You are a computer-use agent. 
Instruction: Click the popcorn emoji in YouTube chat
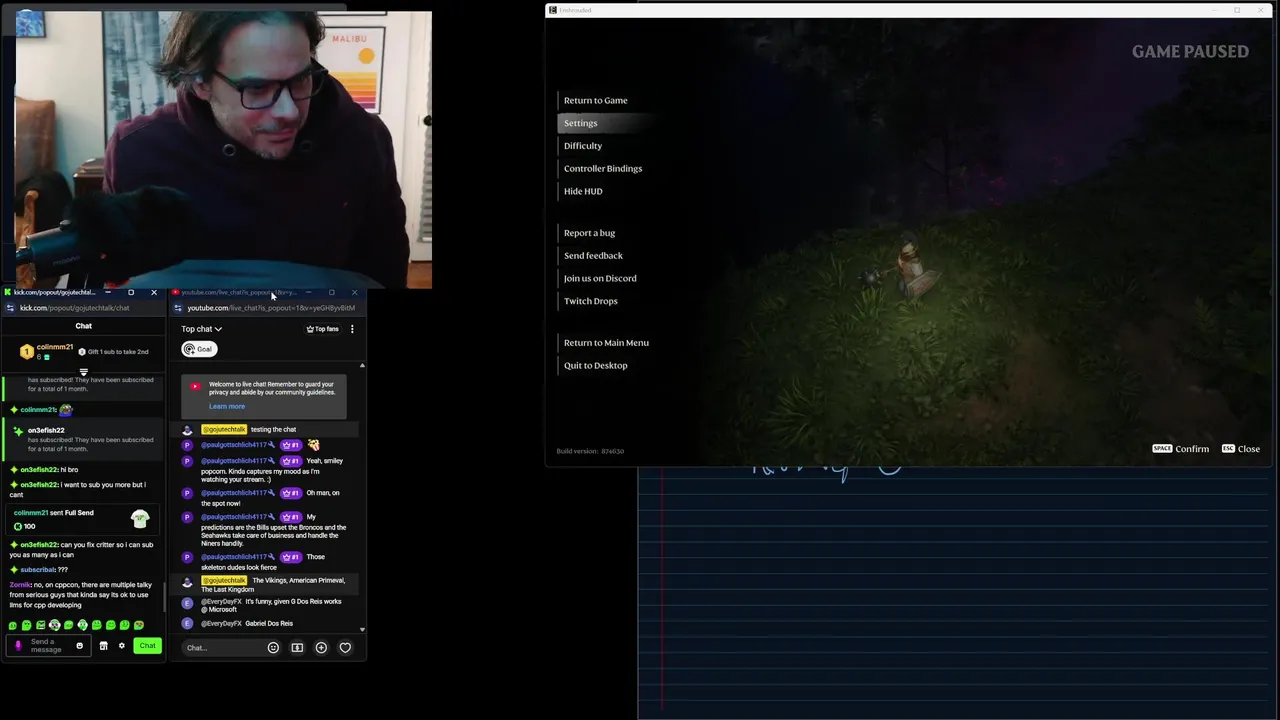click(x=313, y=445)
